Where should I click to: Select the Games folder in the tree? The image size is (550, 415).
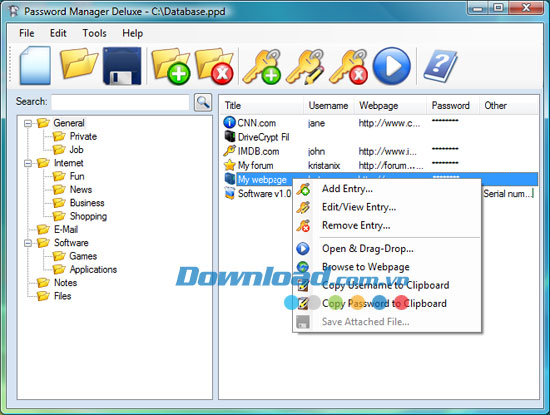click(83, 256)
